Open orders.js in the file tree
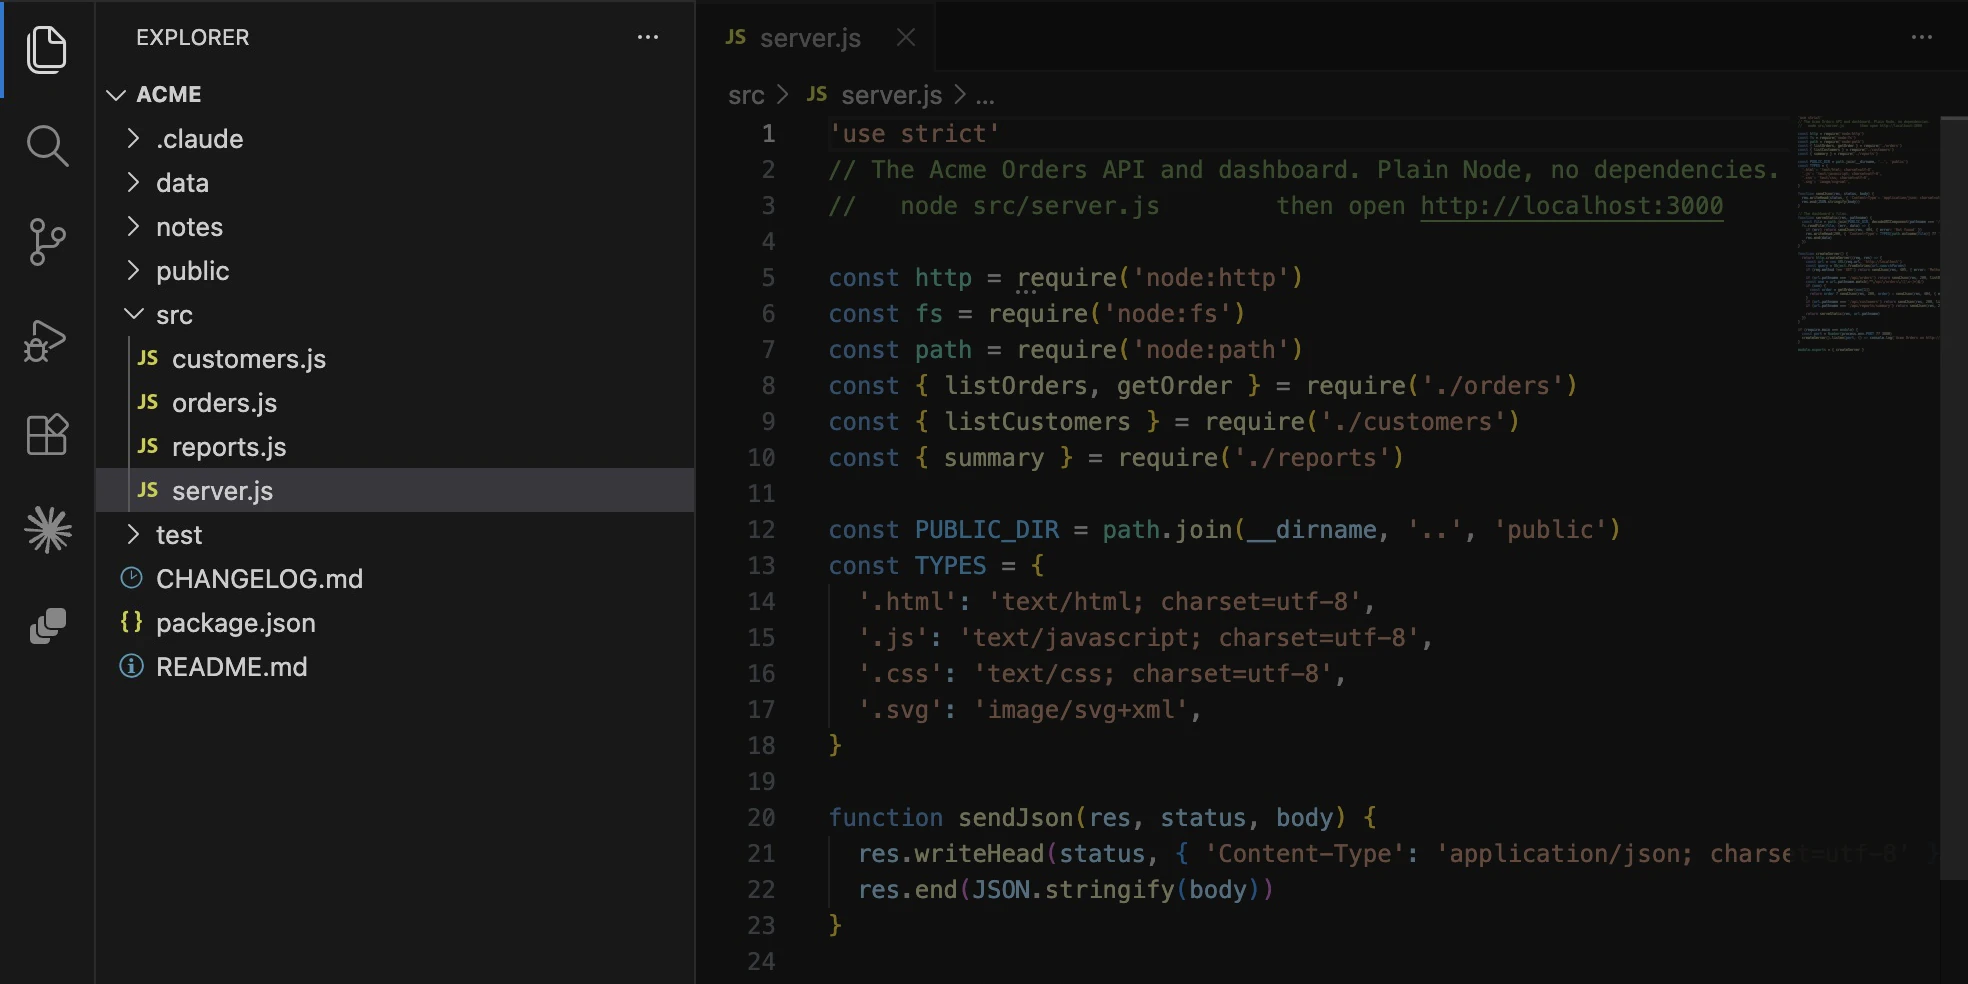The height and width of the screenshot is (984, 1968). point(395,402)
